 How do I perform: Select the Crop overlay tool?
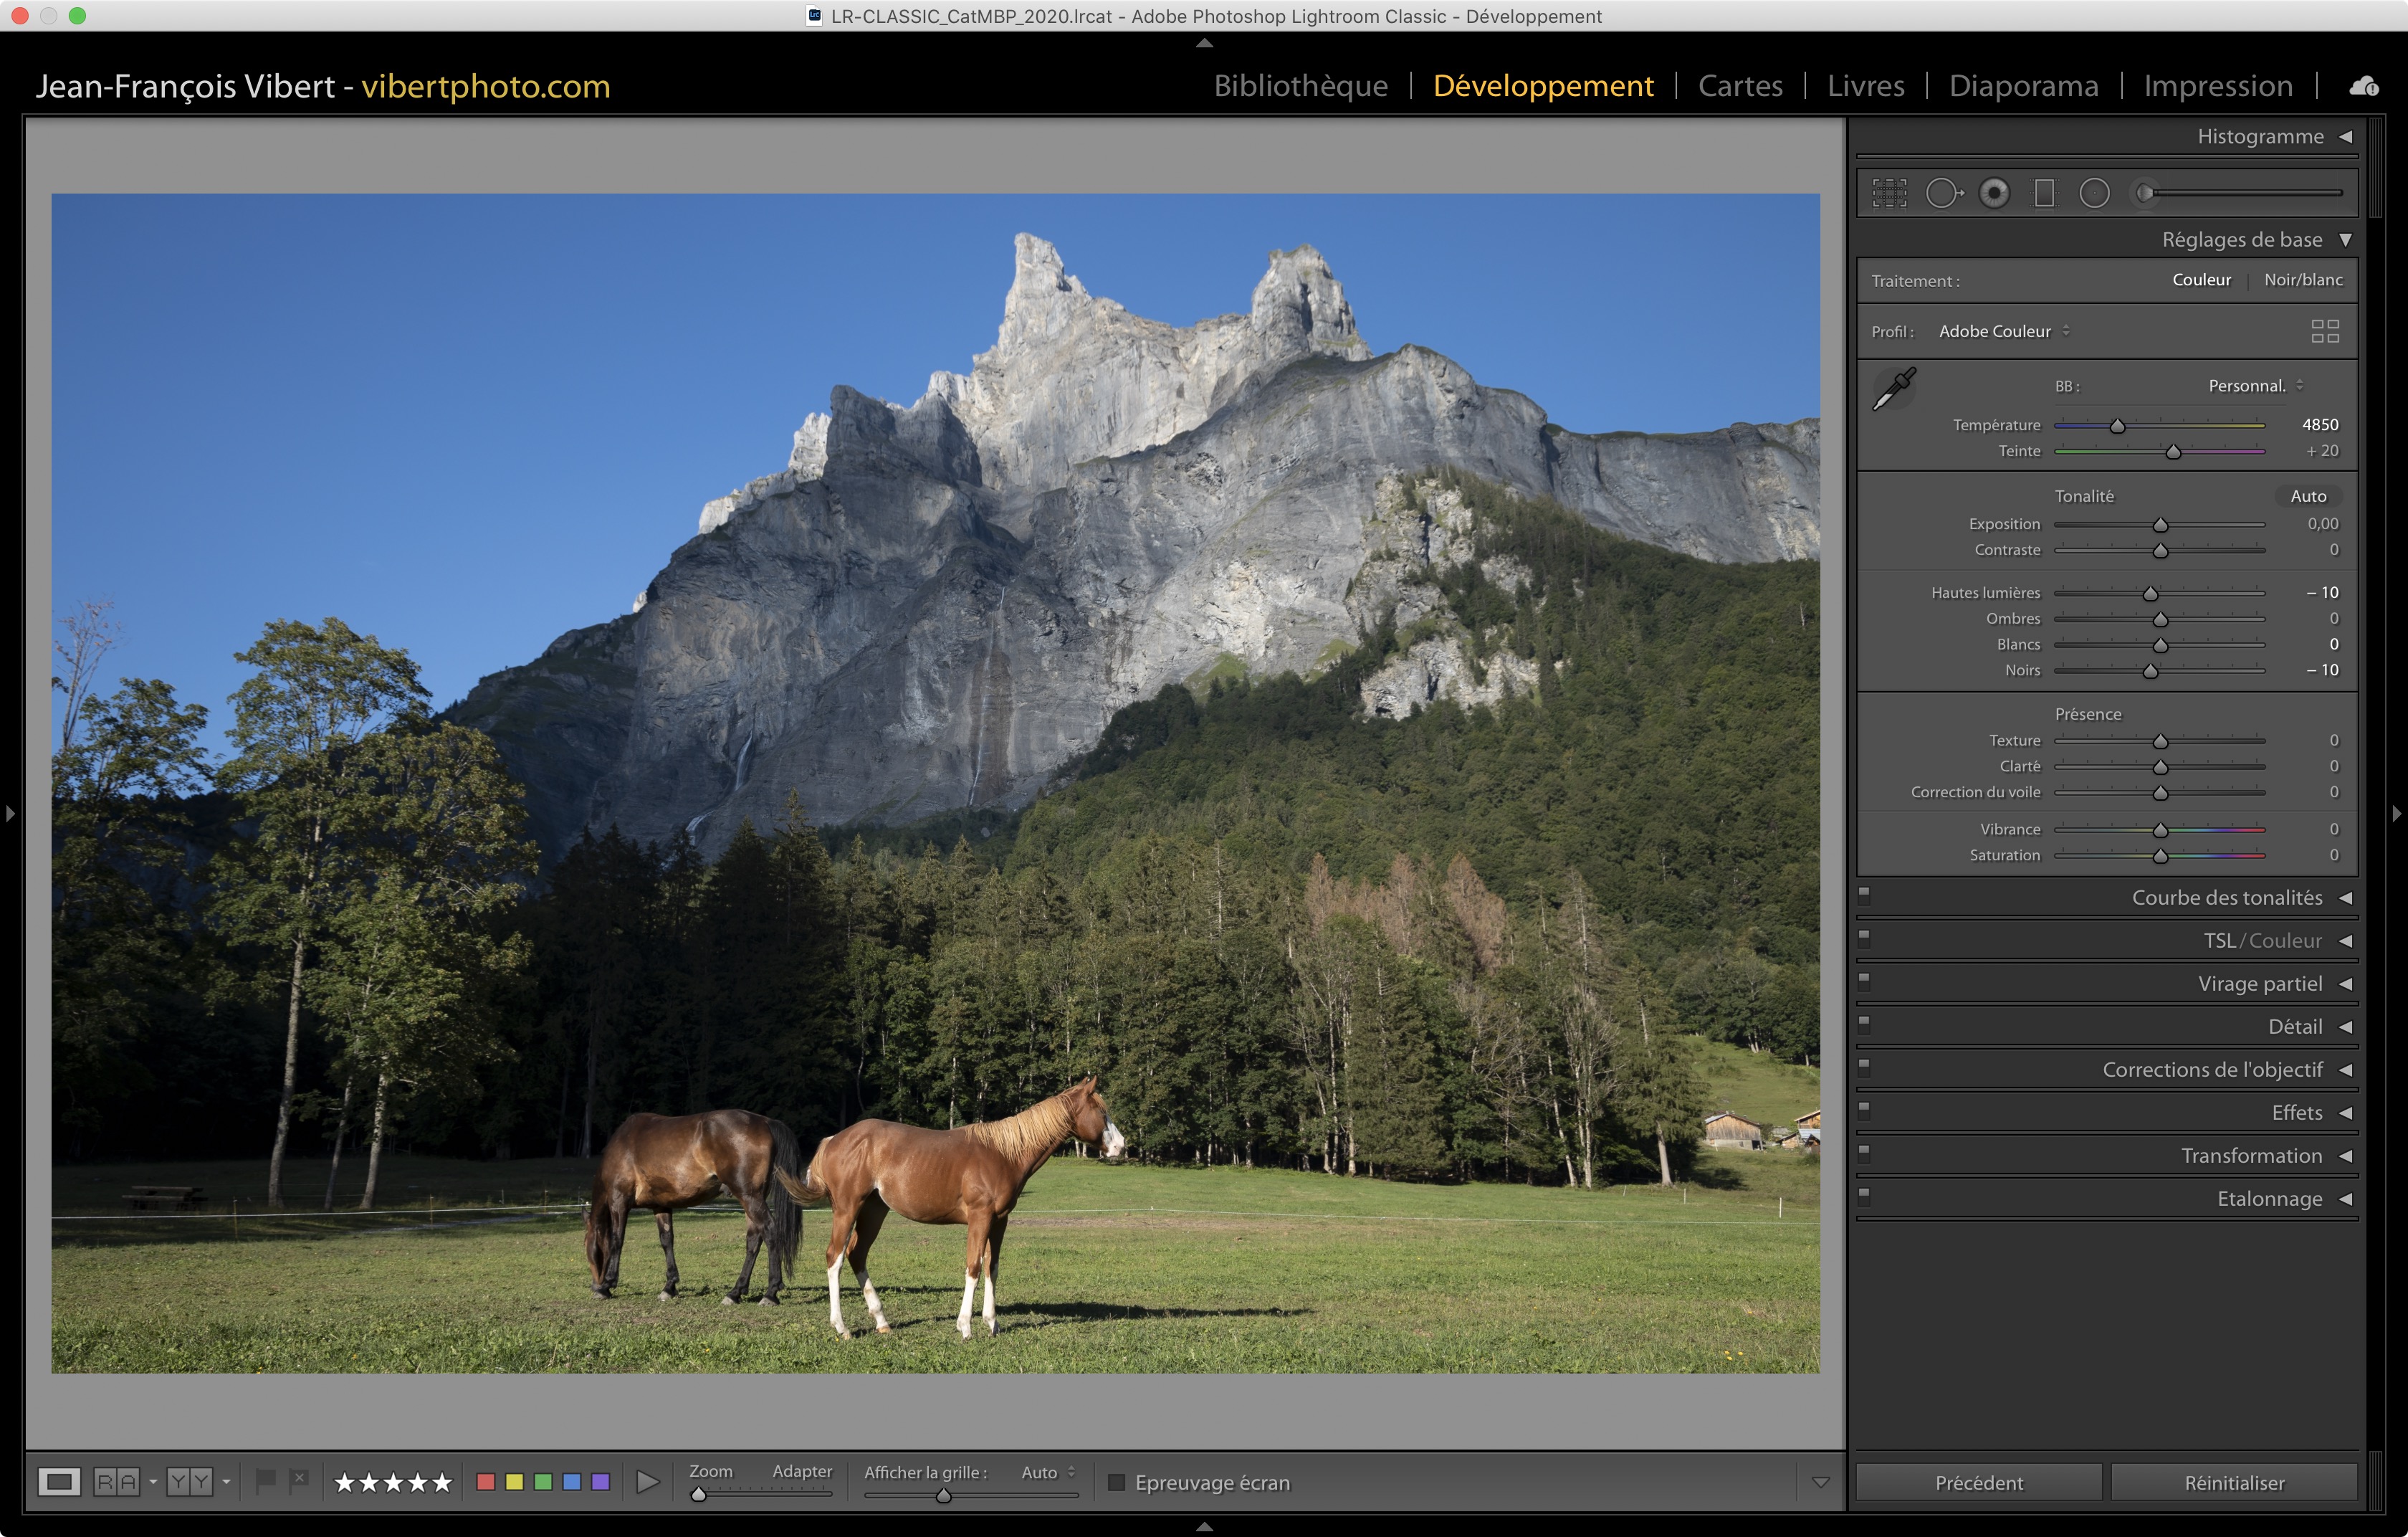pos(1889,193)
